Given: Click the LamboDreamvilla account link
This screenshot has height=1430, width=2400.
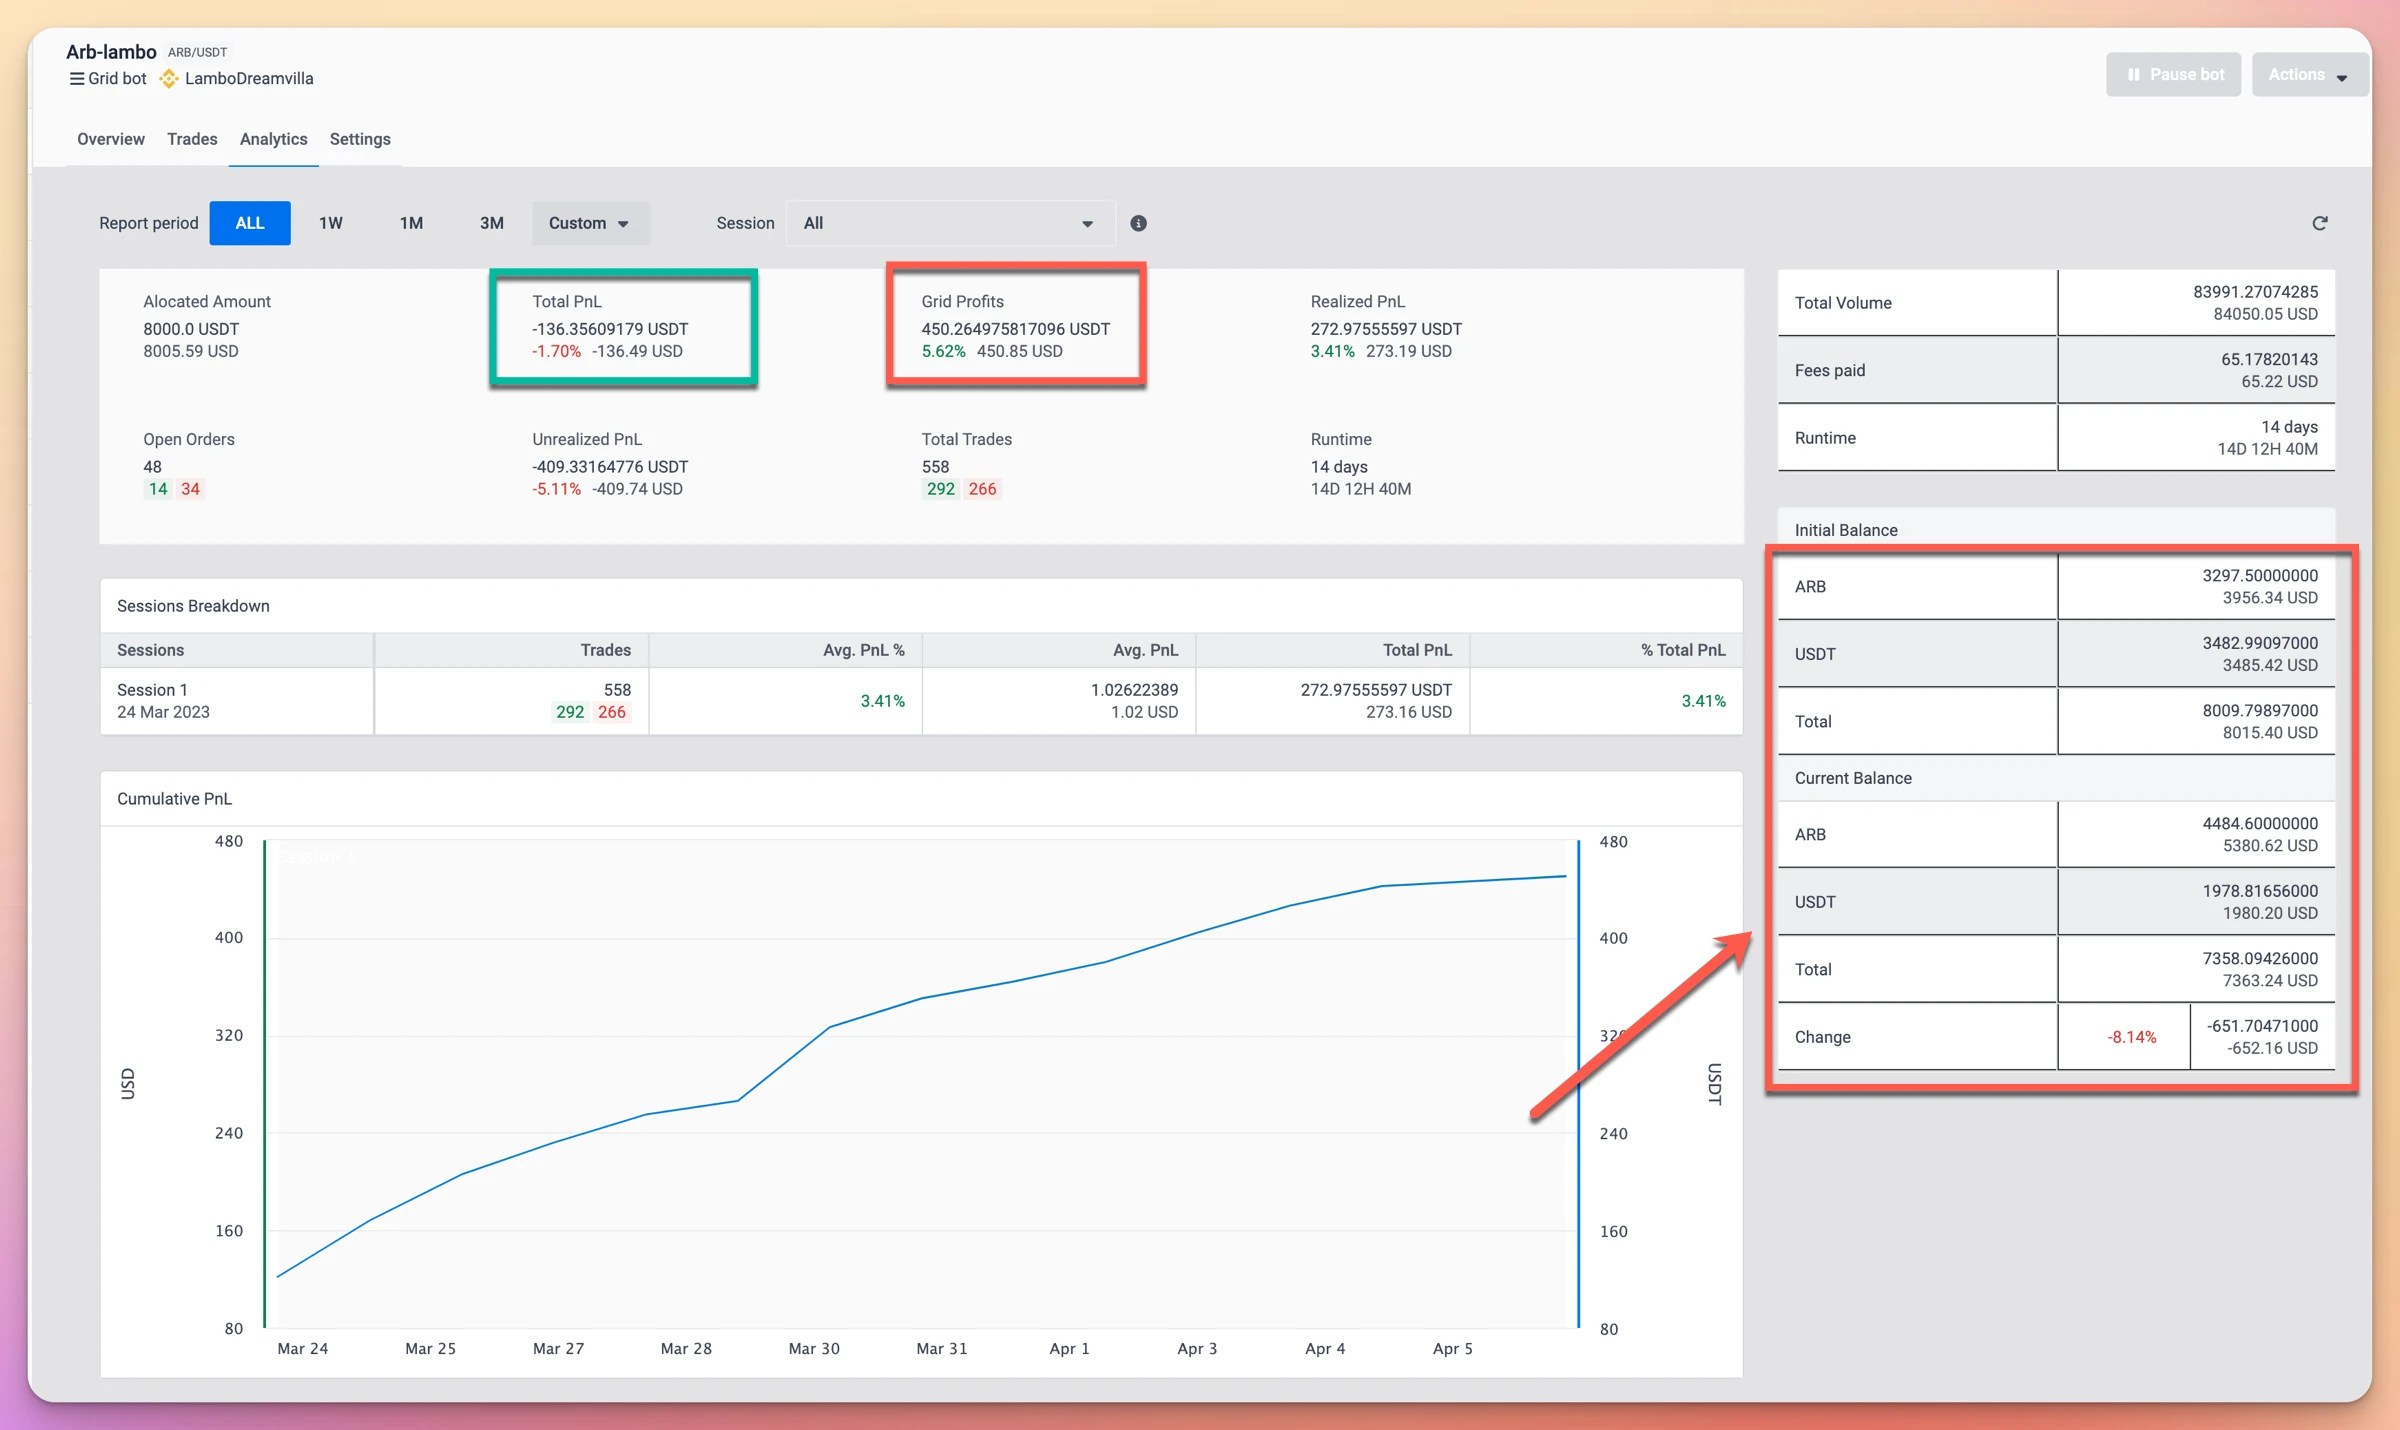Looking at the screenshot, I should pos(249,79).
